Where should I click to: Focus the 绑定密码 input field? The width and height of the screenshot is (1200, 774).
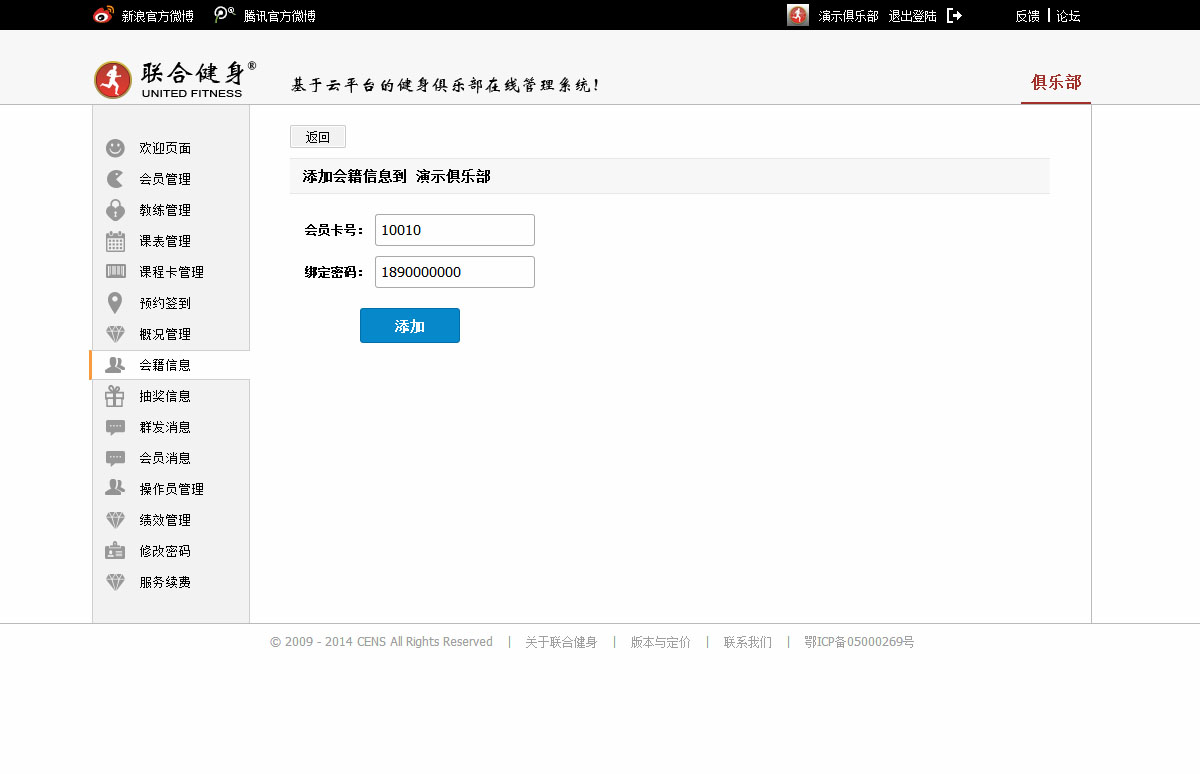tap(454, 272)
